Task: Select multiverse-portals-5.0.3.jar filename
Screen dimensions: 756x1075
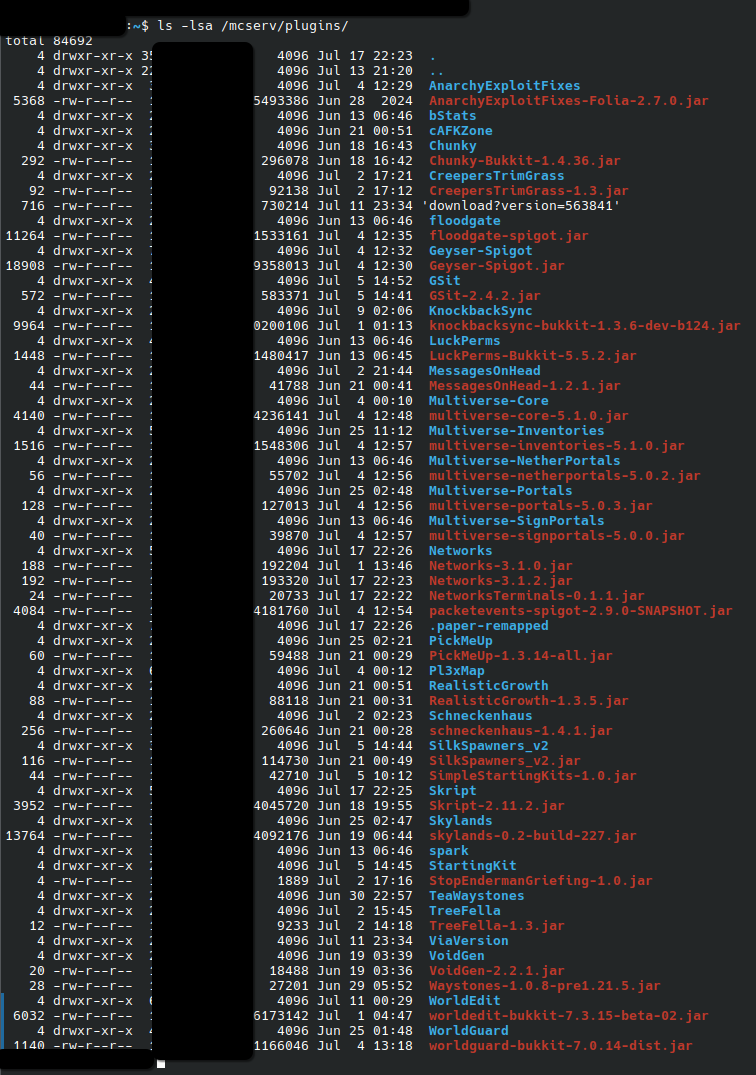Action: point(541,506)
